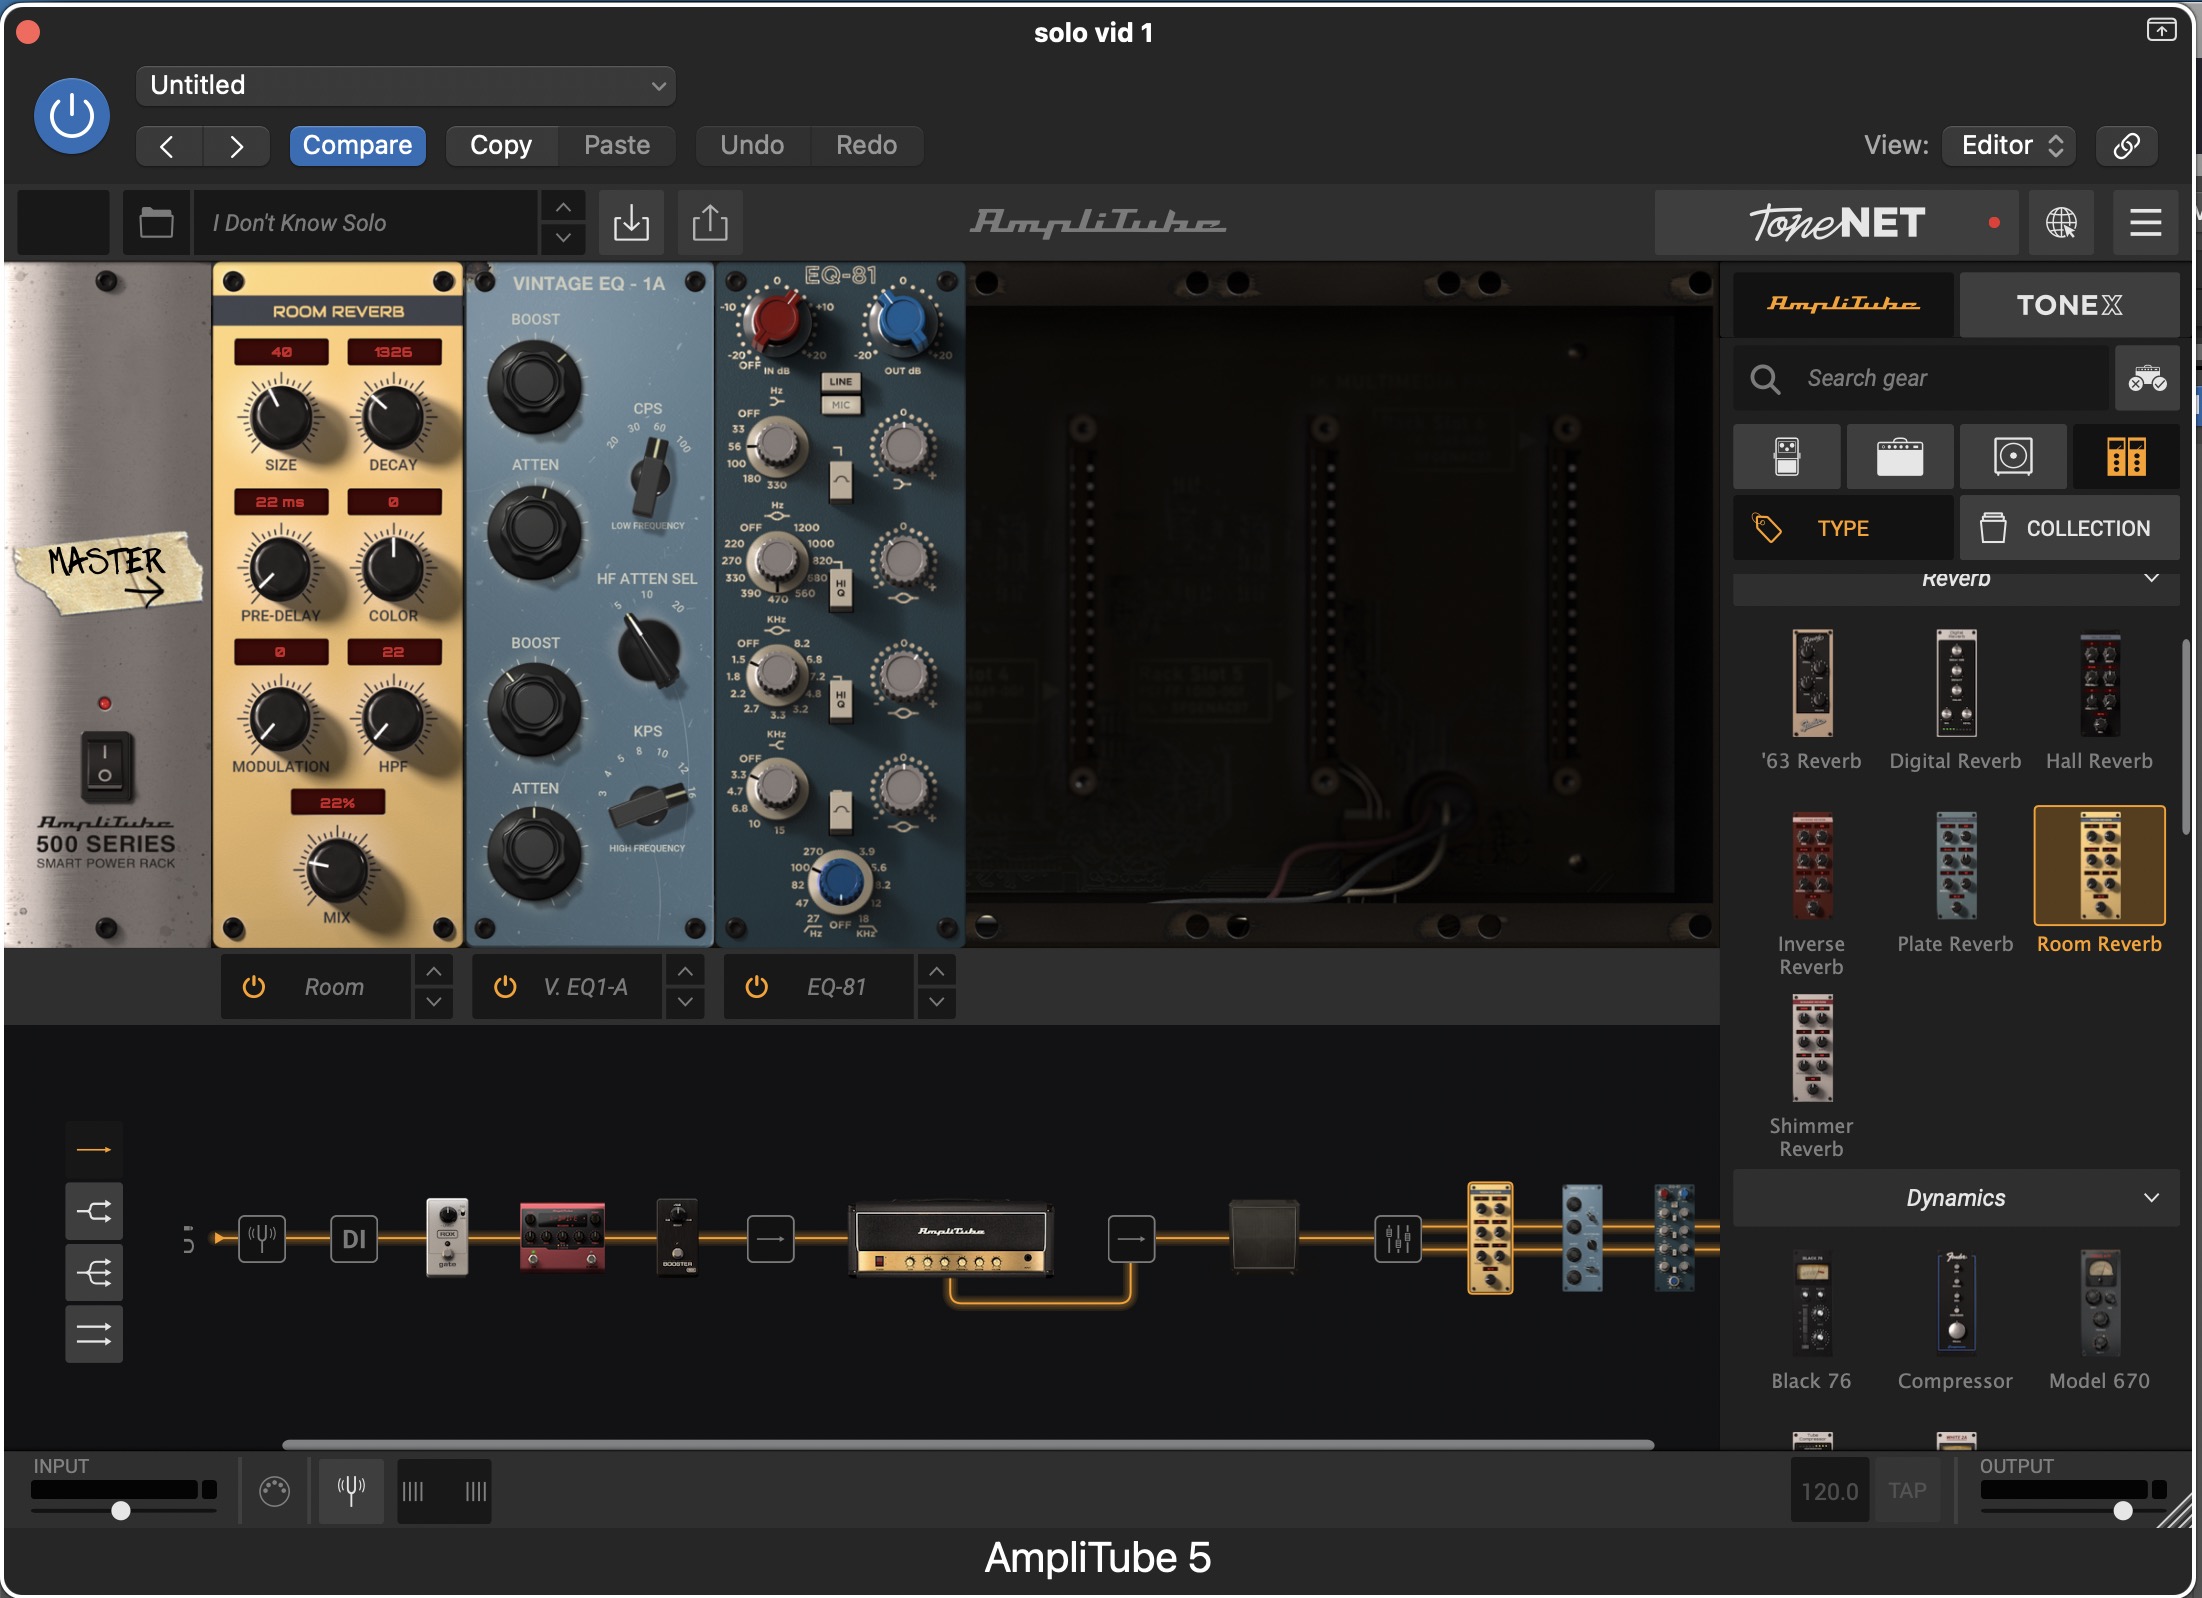Toggle the EQ-81 LINE switch
Viewport: 2202px width, 1598px height.
click(x=840, y=381)
